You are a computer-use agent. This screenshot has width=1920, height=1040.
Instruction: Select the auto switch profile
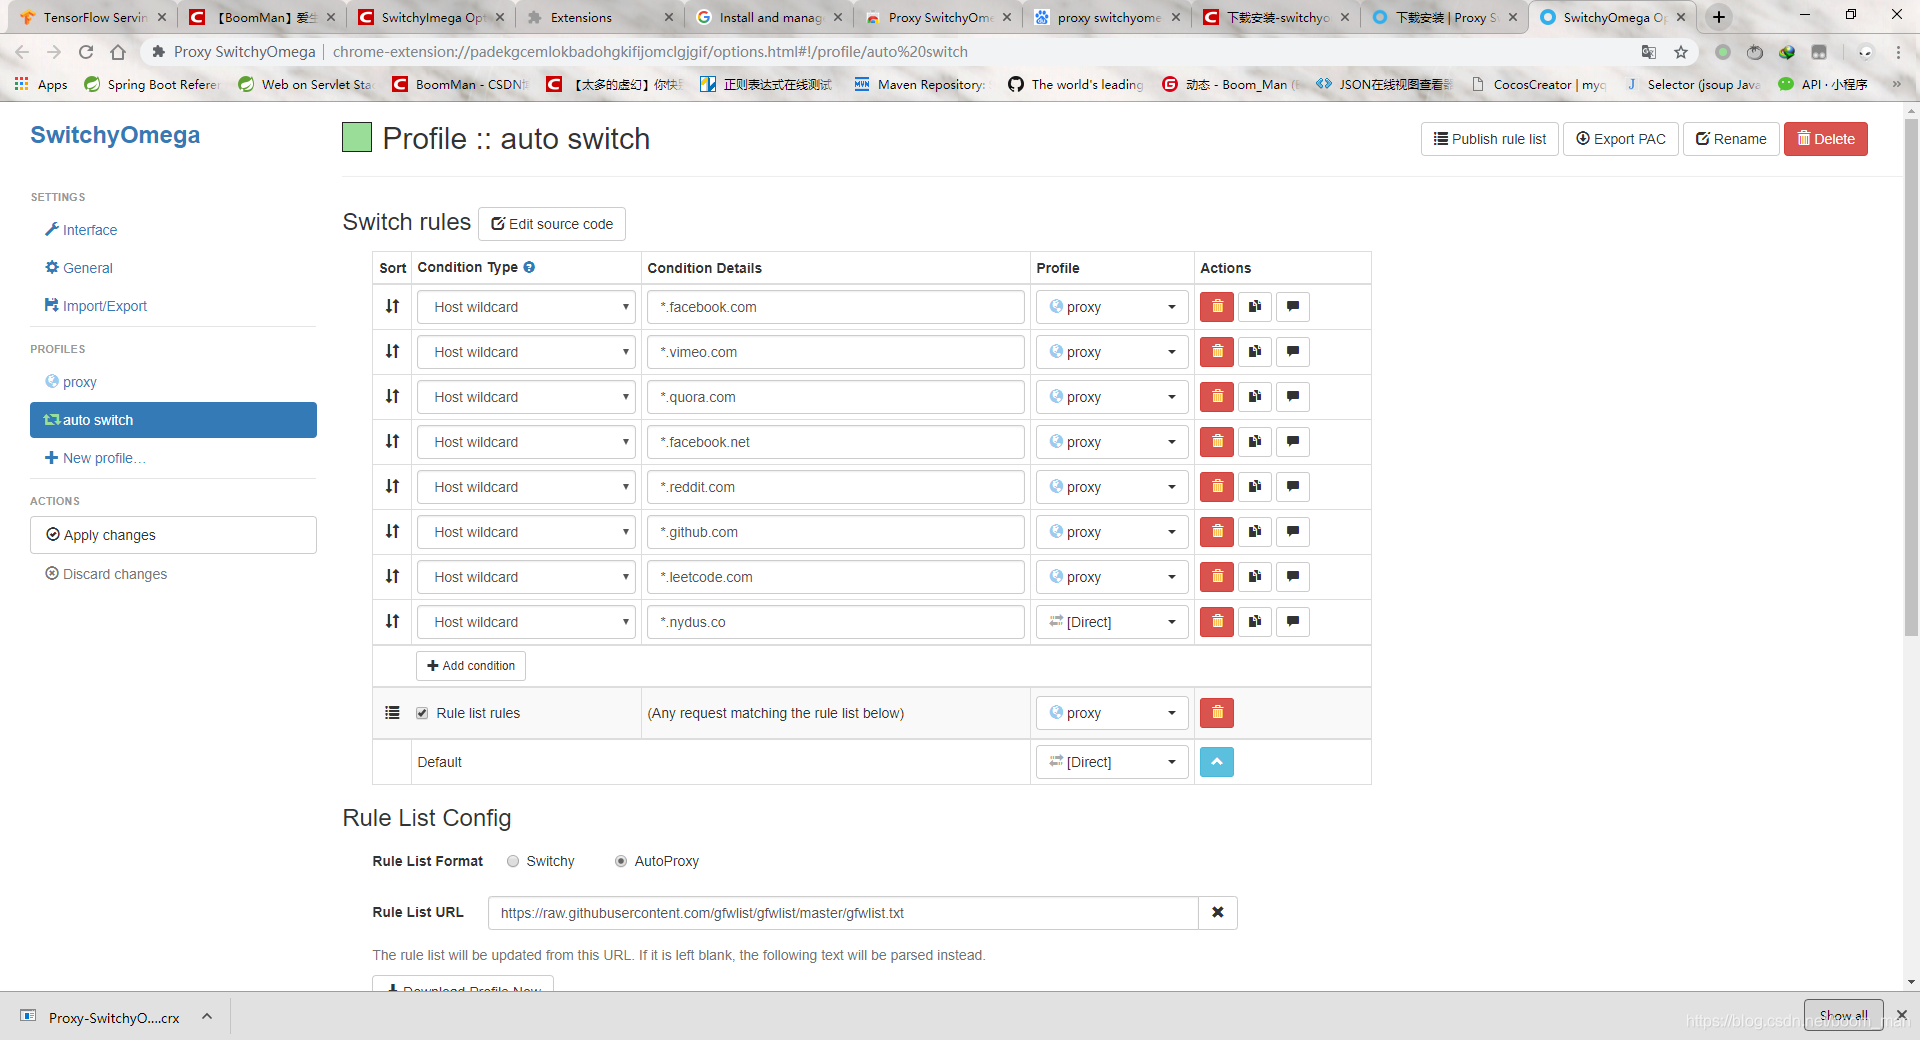(173, 420)
